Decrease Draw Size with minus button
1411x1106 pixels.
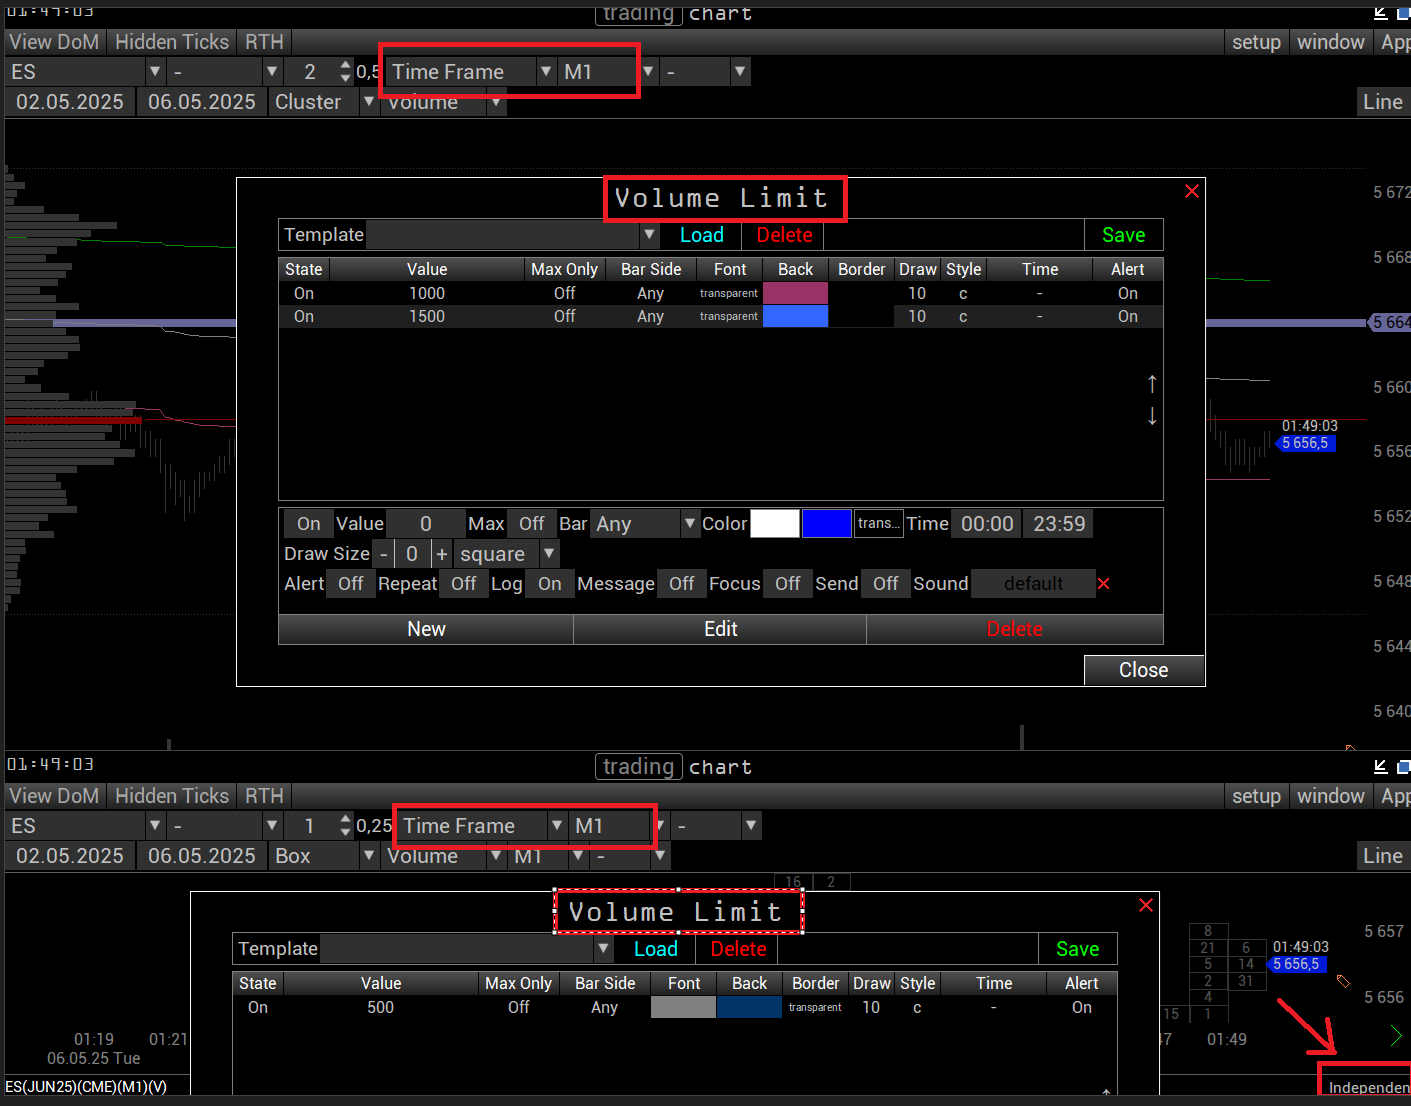coord(383,554)
